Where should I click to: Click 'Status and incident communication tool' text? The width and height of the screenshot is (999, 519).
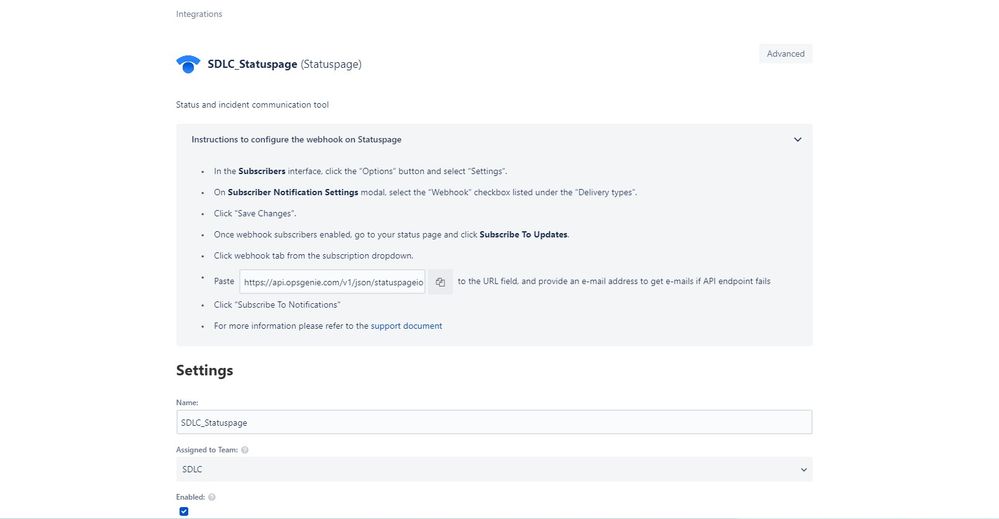252,104
